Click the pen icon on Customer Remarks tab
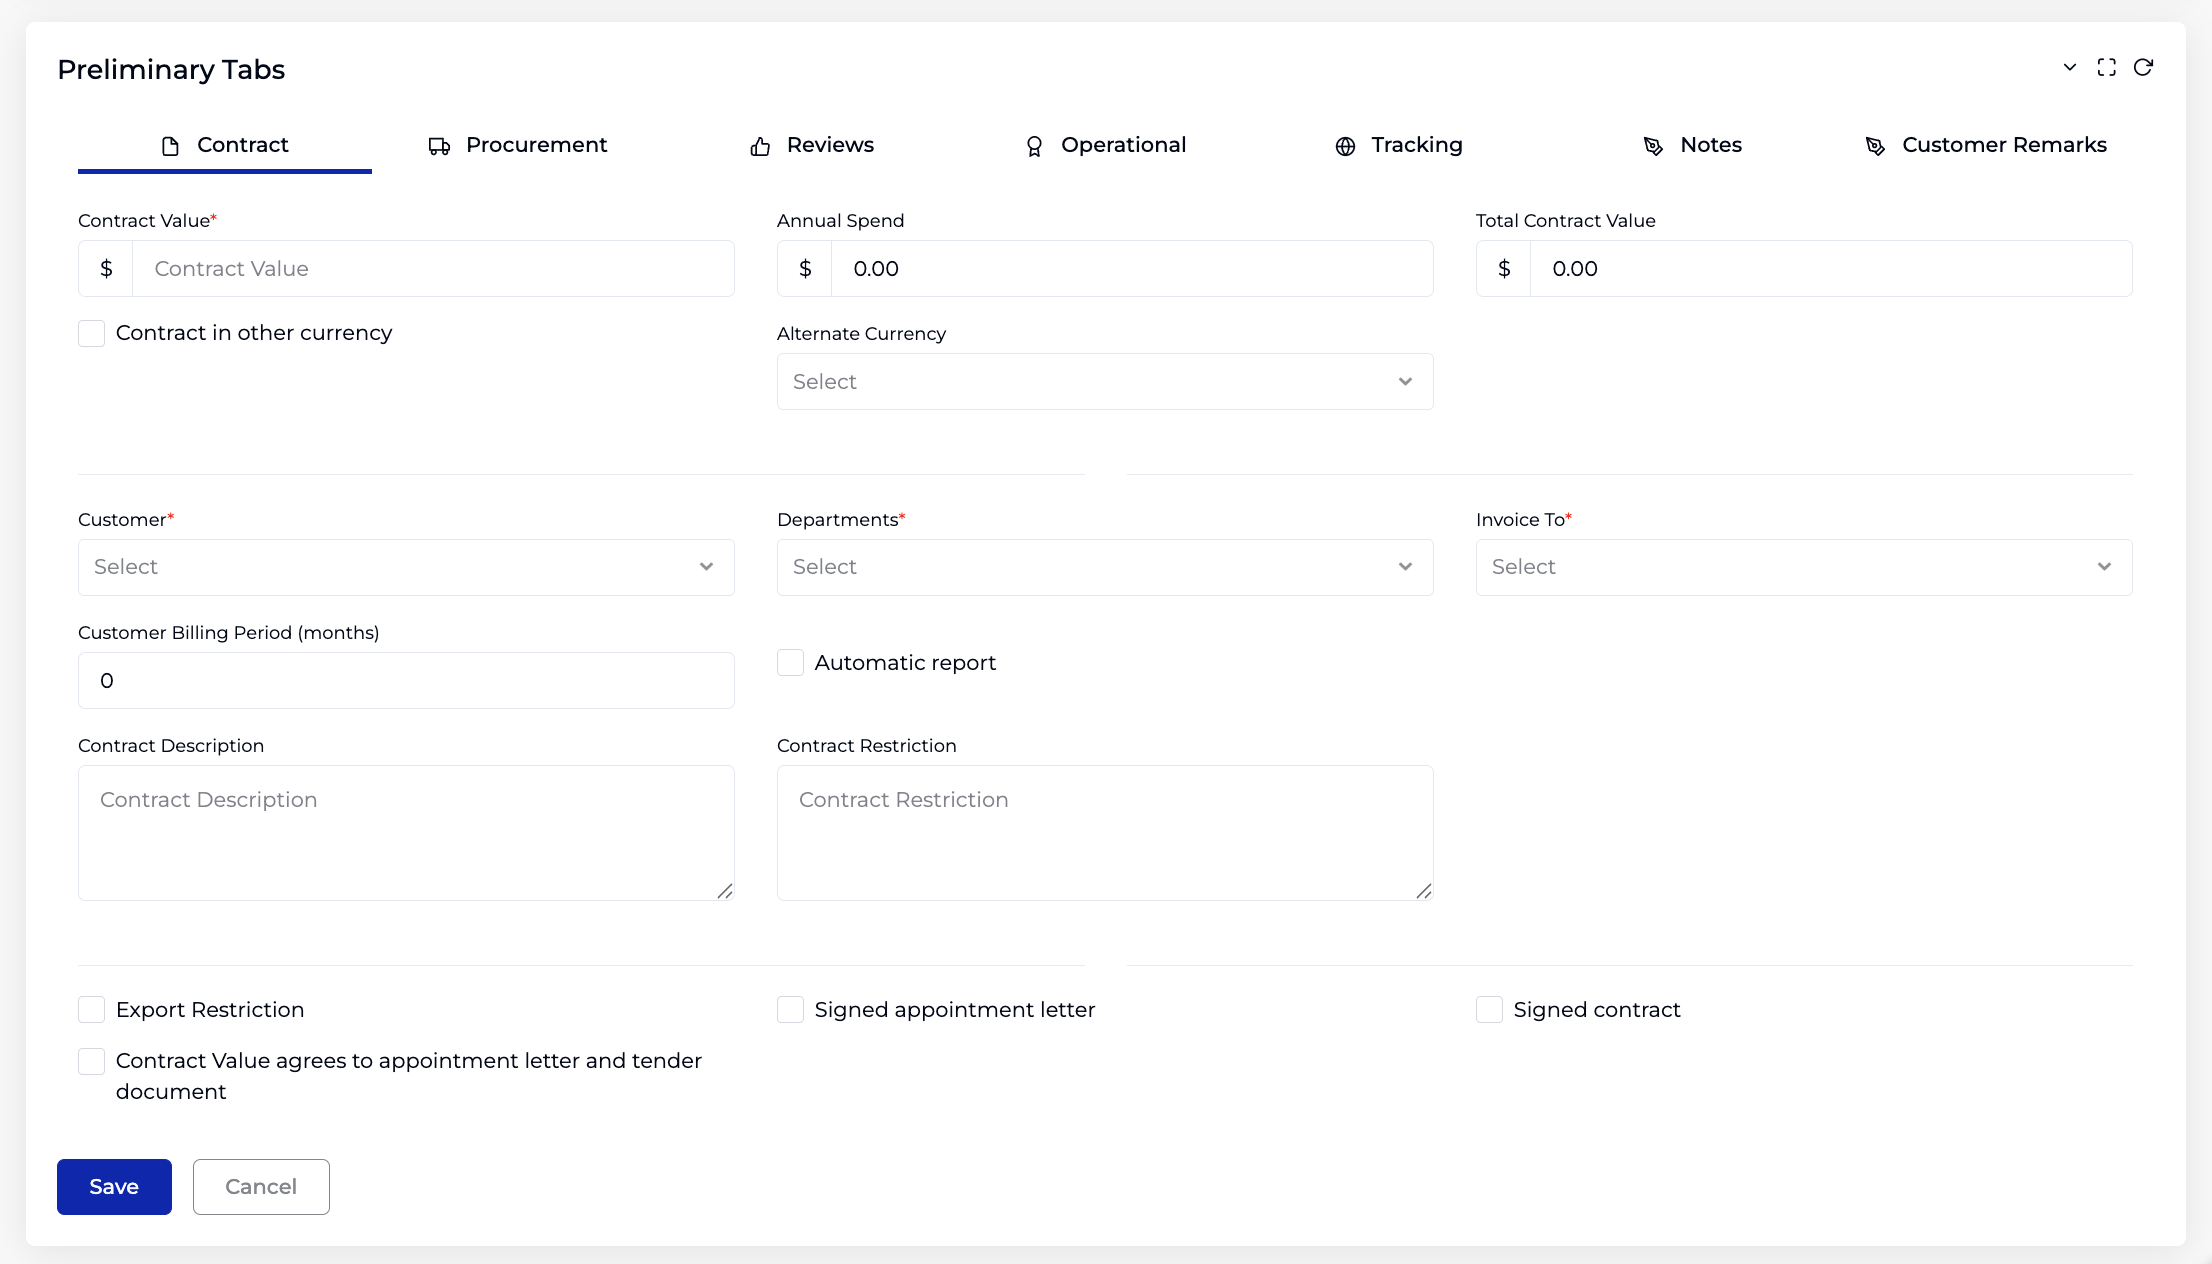 tap(1876, 146)
